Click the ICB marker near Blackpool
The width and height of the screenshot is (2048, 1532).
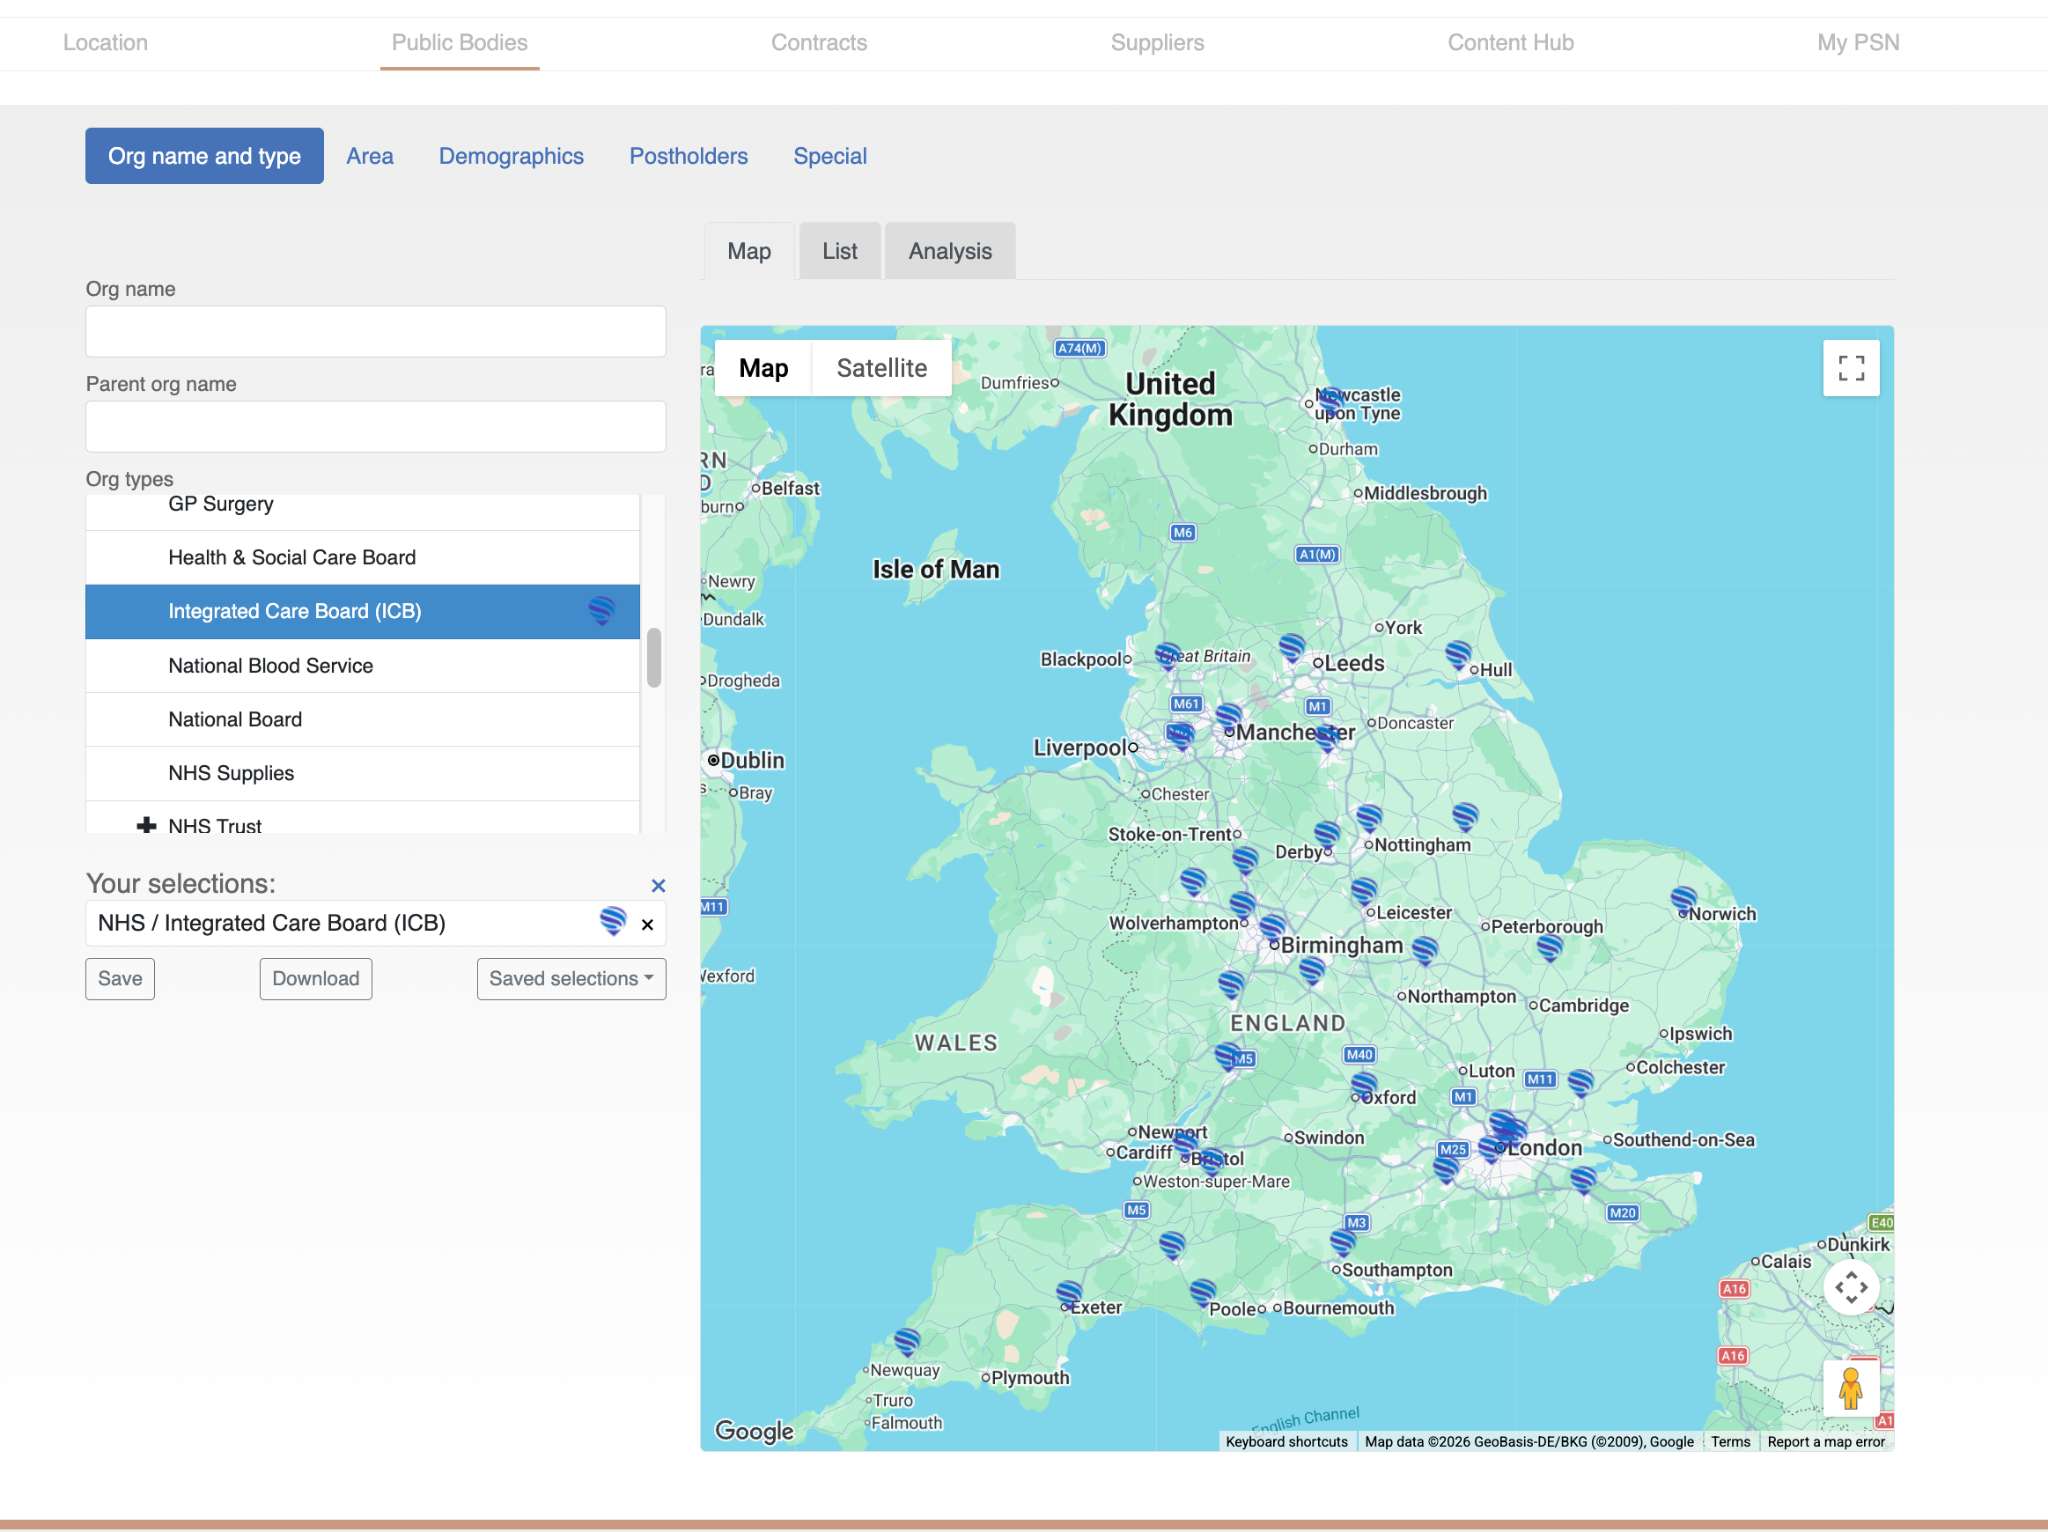(1168, 656)
